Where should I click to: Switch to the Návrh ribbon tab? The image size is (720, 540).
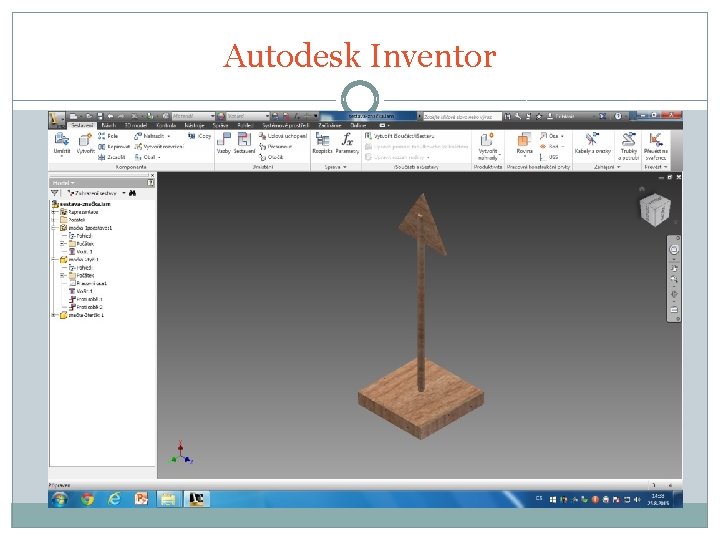[109, 125]
